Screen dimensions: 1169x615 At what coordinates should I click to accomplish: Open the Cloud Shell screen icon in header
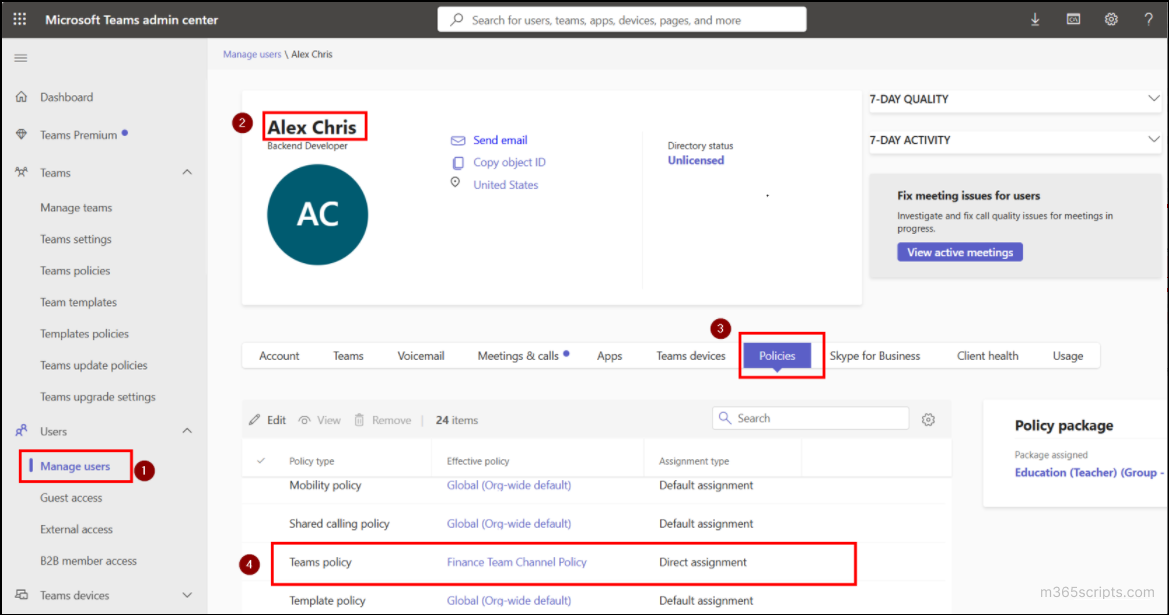[x=1073, y=20]
